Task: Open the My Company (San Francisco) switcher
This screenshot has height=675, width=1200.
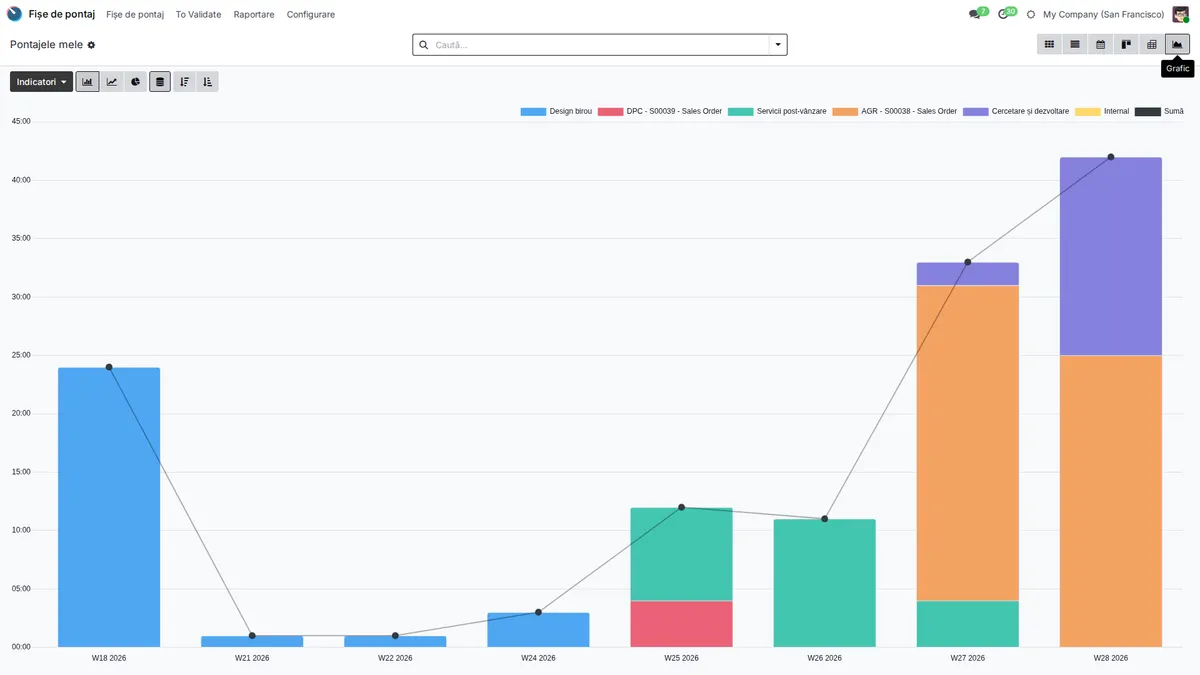Action: [1103, 15]
